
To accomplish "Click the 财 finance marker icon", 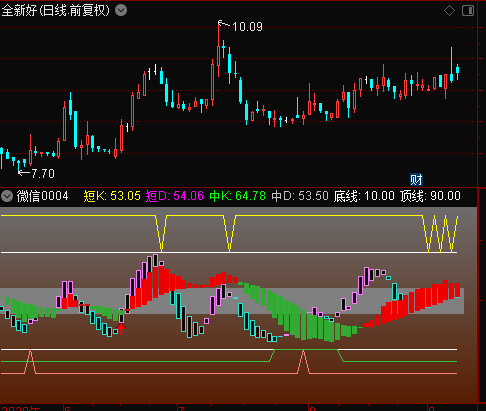I will pos(416,180).
